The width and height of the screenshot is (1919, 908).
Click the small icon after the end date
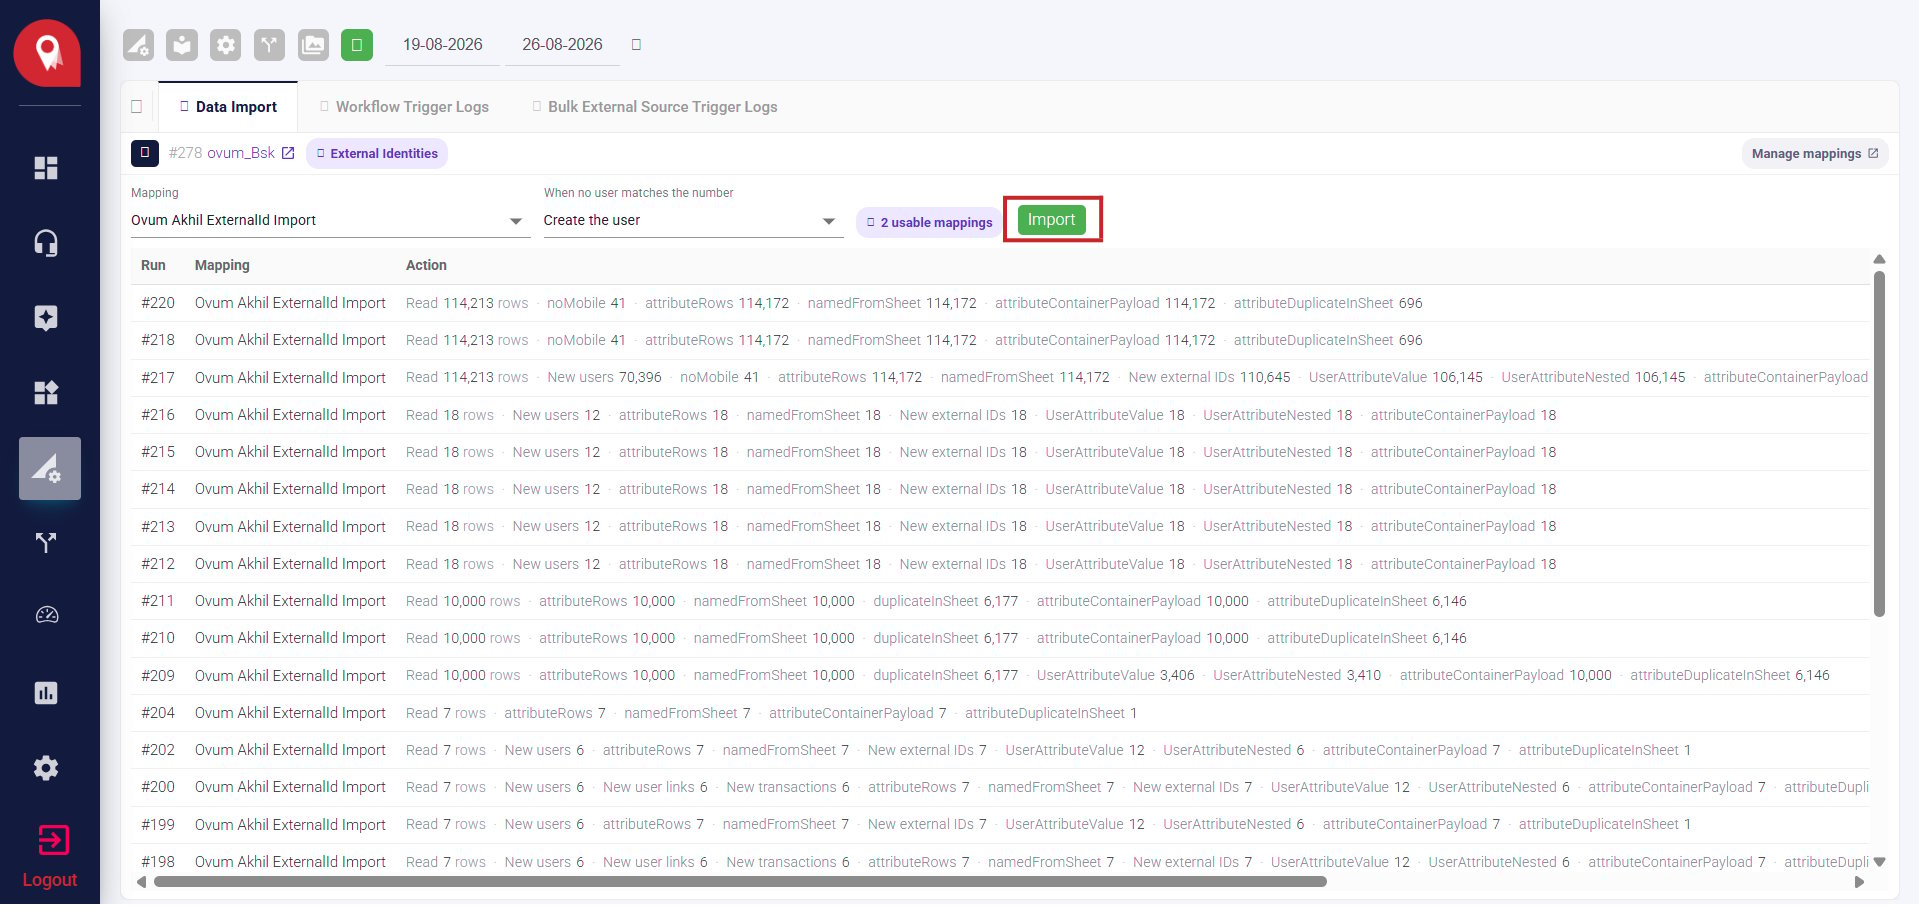click(x=636, y=45)
